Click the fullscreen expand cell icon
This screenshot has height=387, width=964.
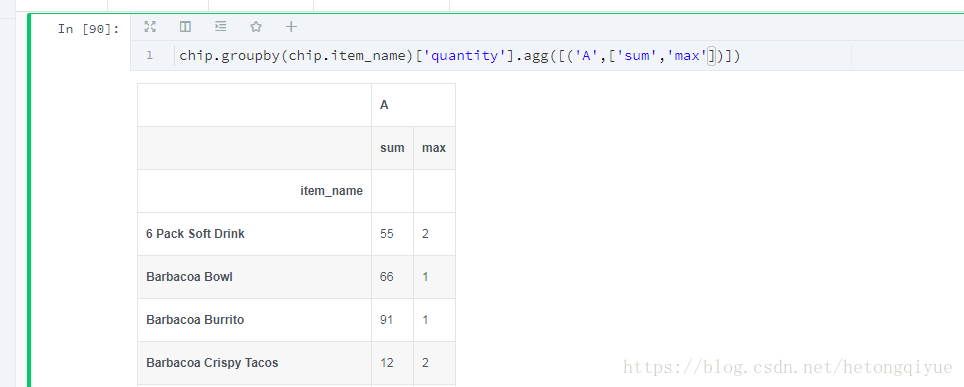(x=150, y=26)
